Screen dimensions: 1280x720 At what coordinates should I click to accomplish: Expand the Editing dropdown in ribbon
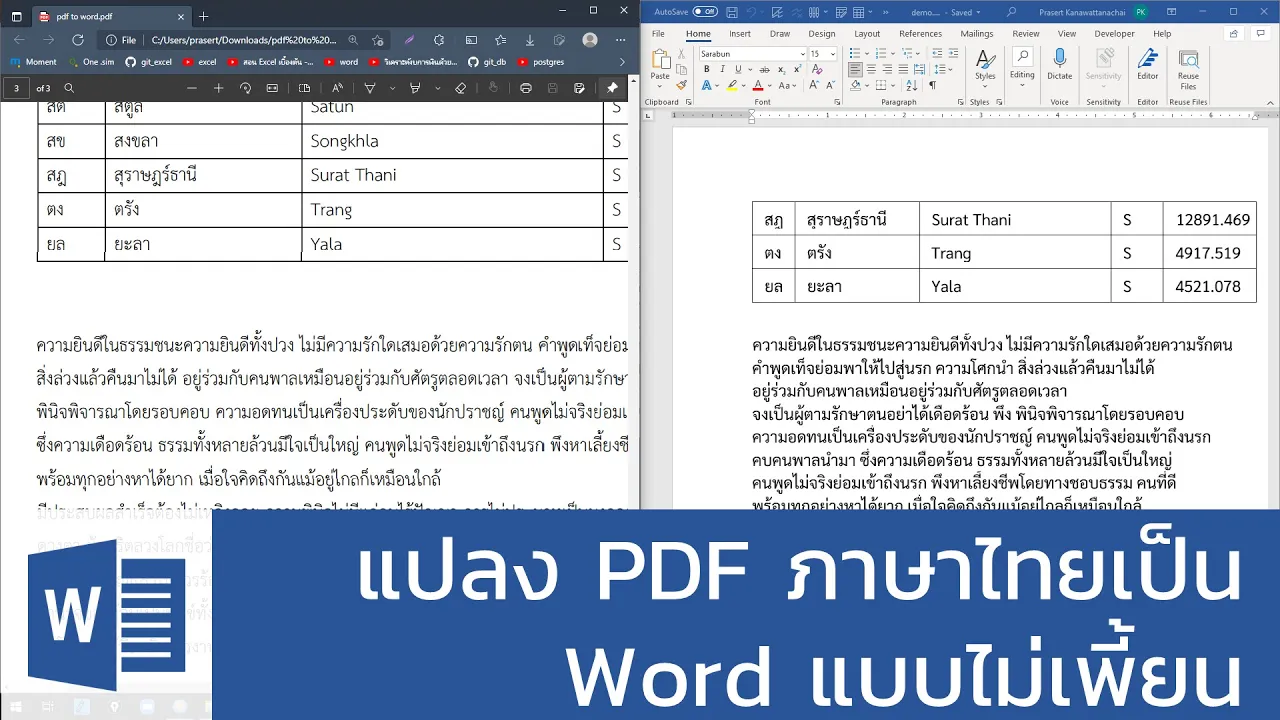point(1022,85)
